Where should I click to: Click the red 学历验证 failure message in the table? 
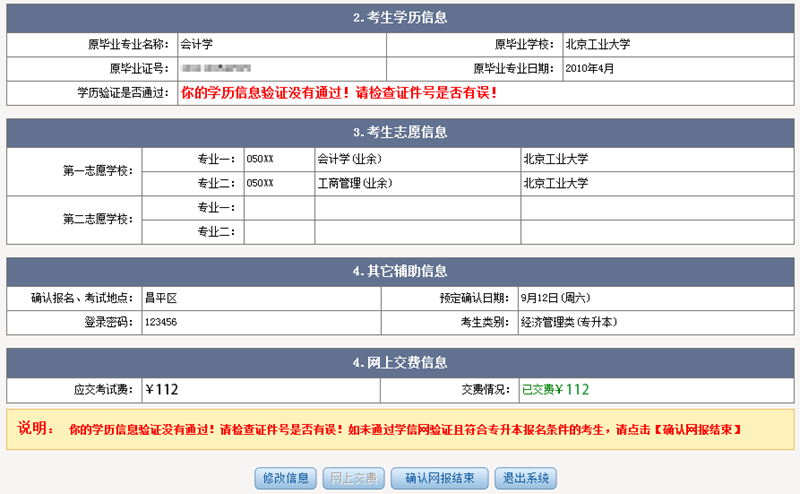point(338,93)
